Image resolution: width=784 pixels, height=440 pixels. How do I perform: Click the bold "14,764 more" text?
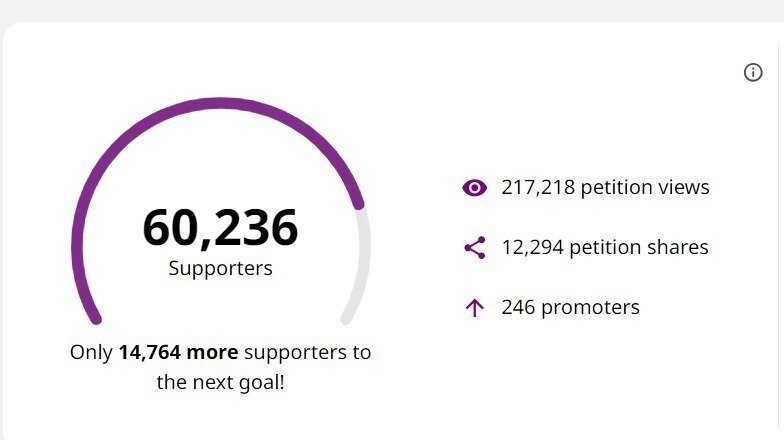pyautogui.click(x=178, y=352)
